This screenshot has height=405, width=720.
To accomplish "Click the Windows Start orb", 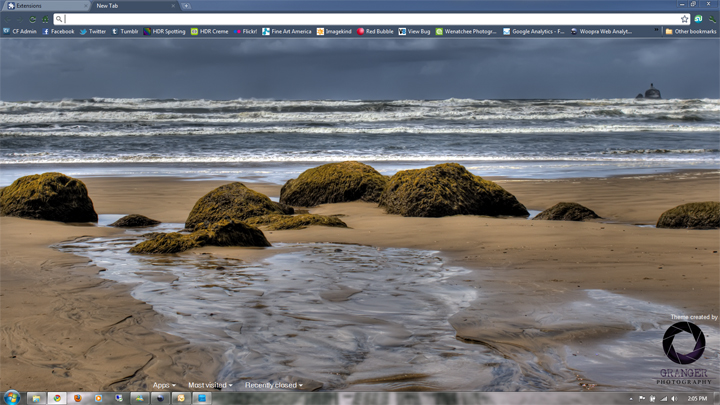I will (x=11, y=397).
